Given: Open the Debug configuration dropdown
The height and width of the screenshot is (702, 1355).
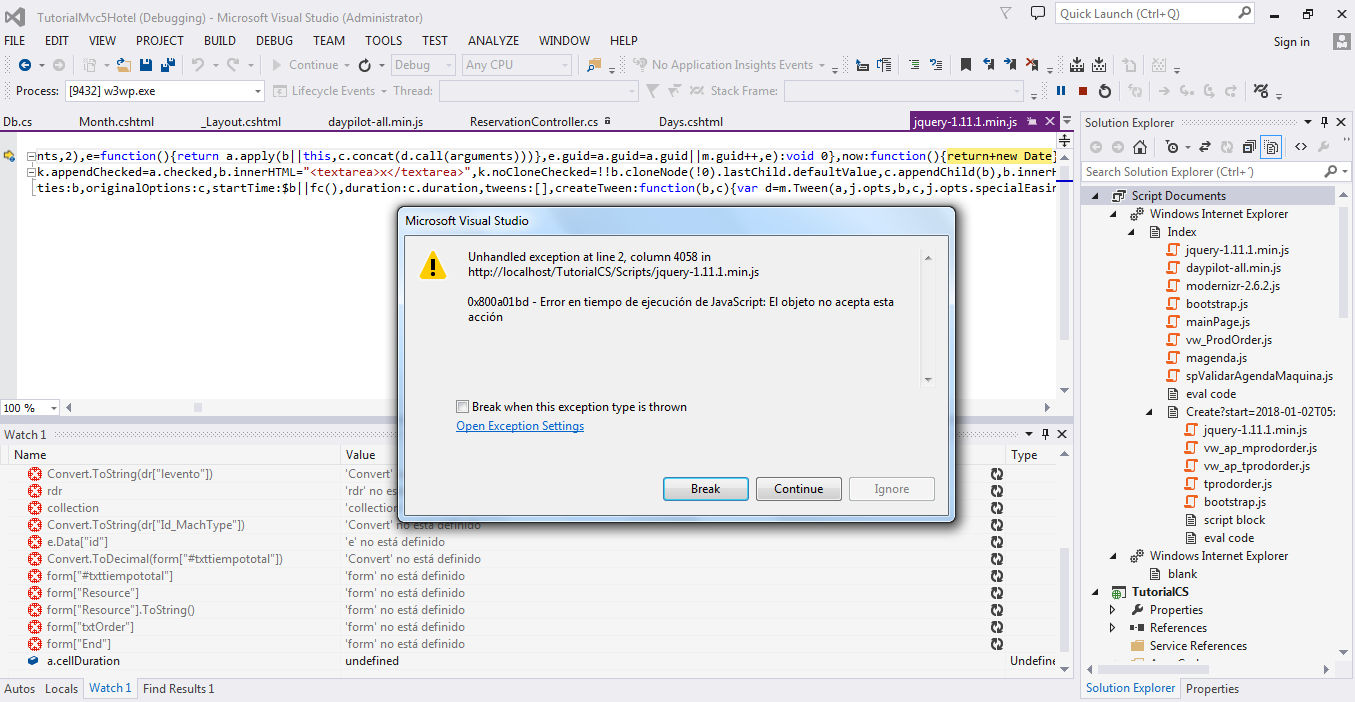Looking at the screenshot, I should point(424,65).
